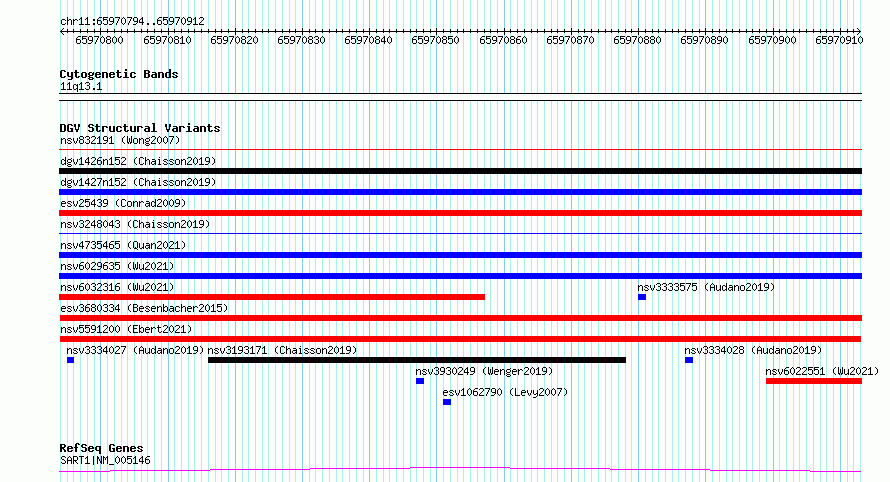Image resolution: width=890 pixels, height=482 pixels.
Task: Select the esv25439 (Conrad2009) label
Action: coord(123,203)
